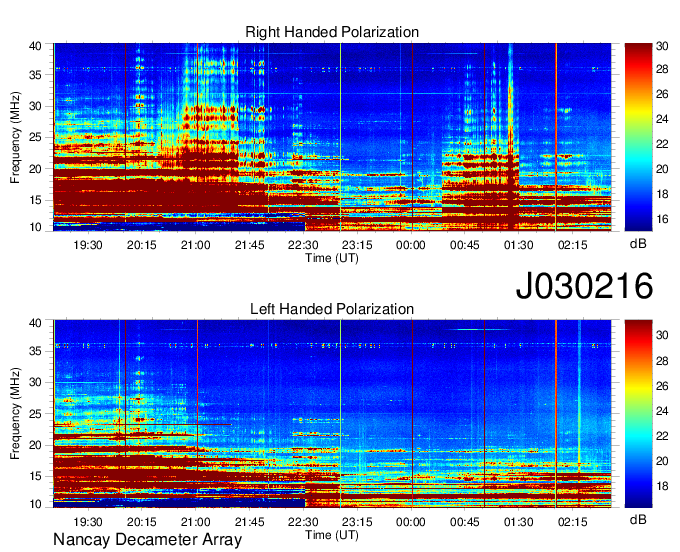Click the 02:15 tick label of top plot
Screen dimensions: 680x552
572,245
